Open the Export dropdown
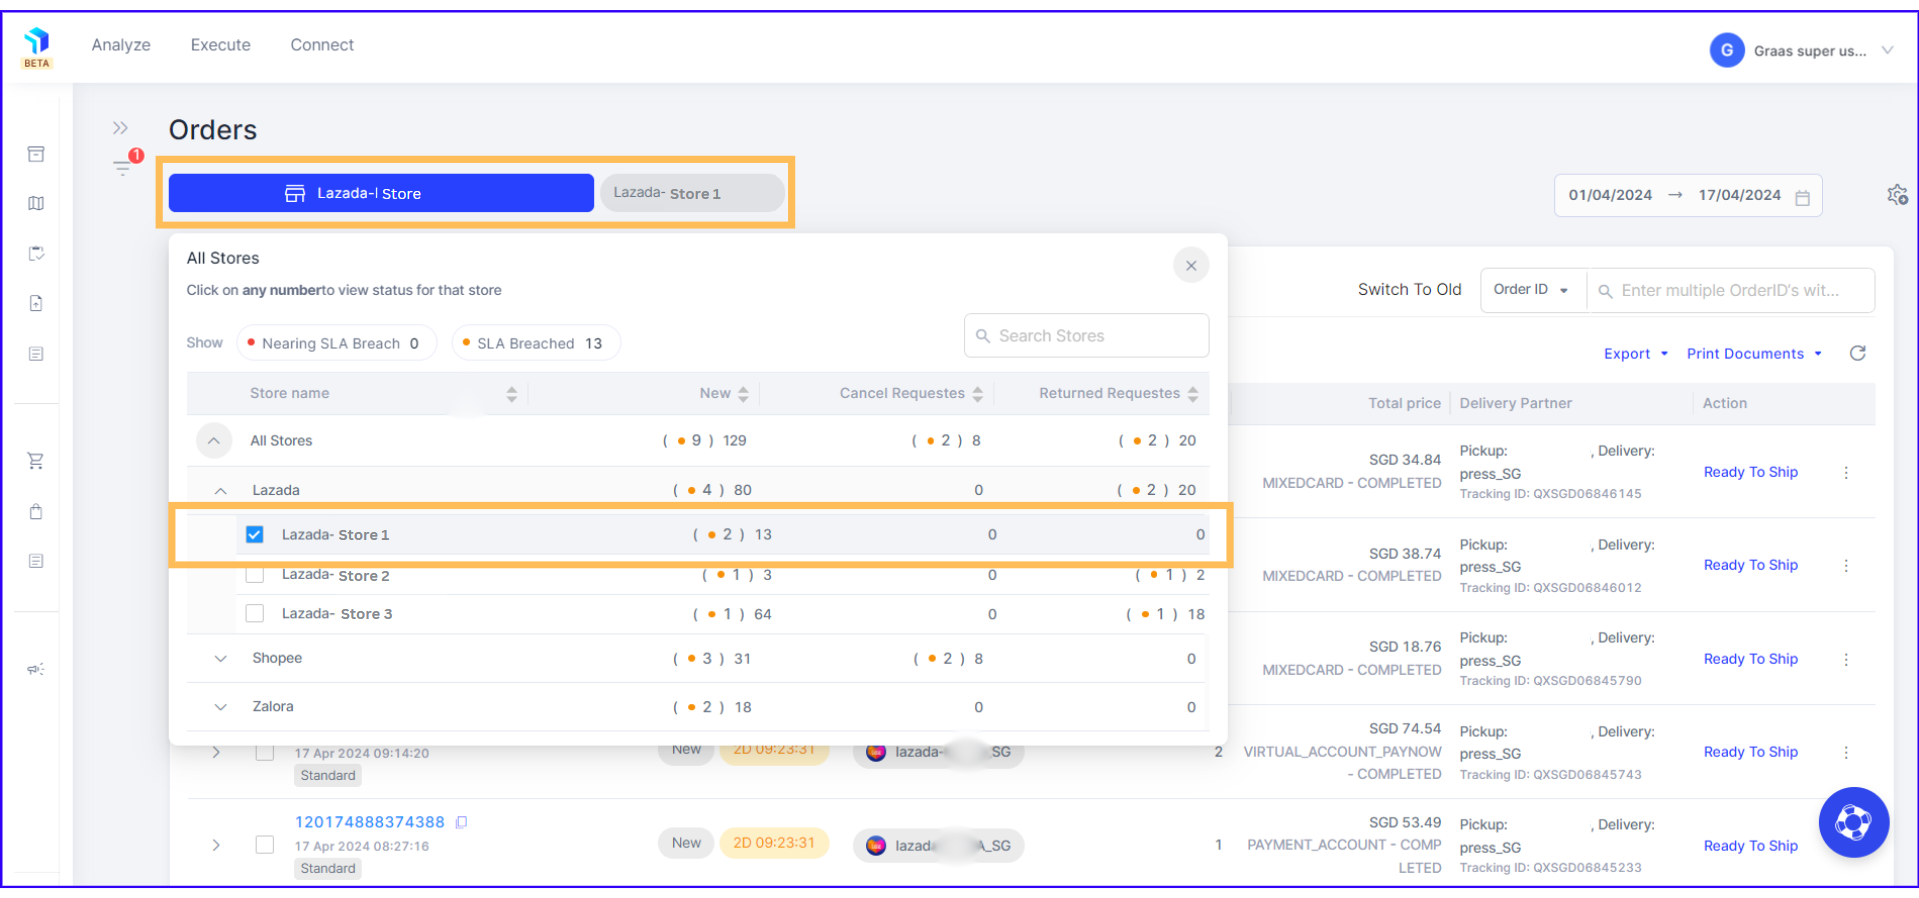Image resolution: width=1919 pixels, height=898 pixels. click(1636, 354)
